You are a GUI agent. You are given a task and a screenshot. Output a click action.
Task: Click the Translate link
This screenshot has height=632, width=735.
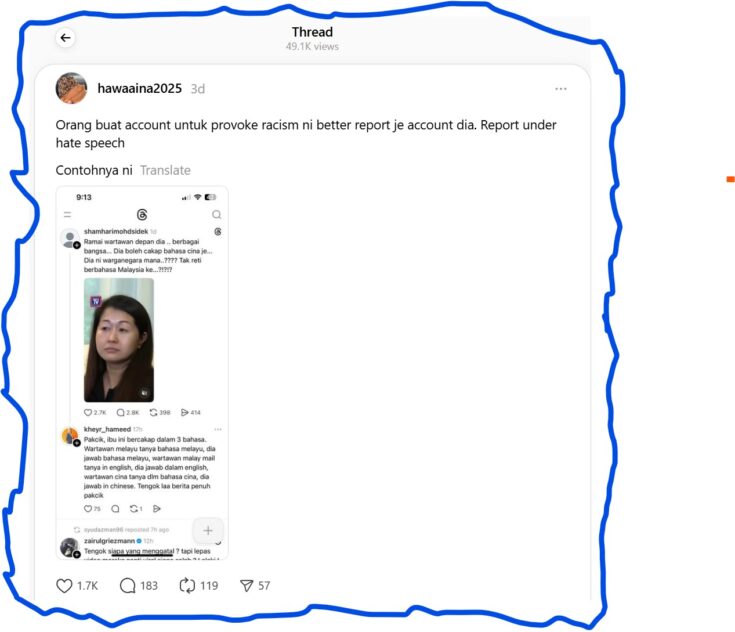(165, 170)
